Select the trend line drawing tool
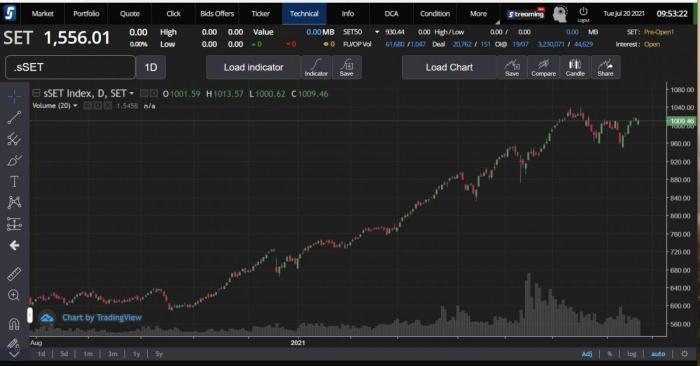 tap(14, 117)
